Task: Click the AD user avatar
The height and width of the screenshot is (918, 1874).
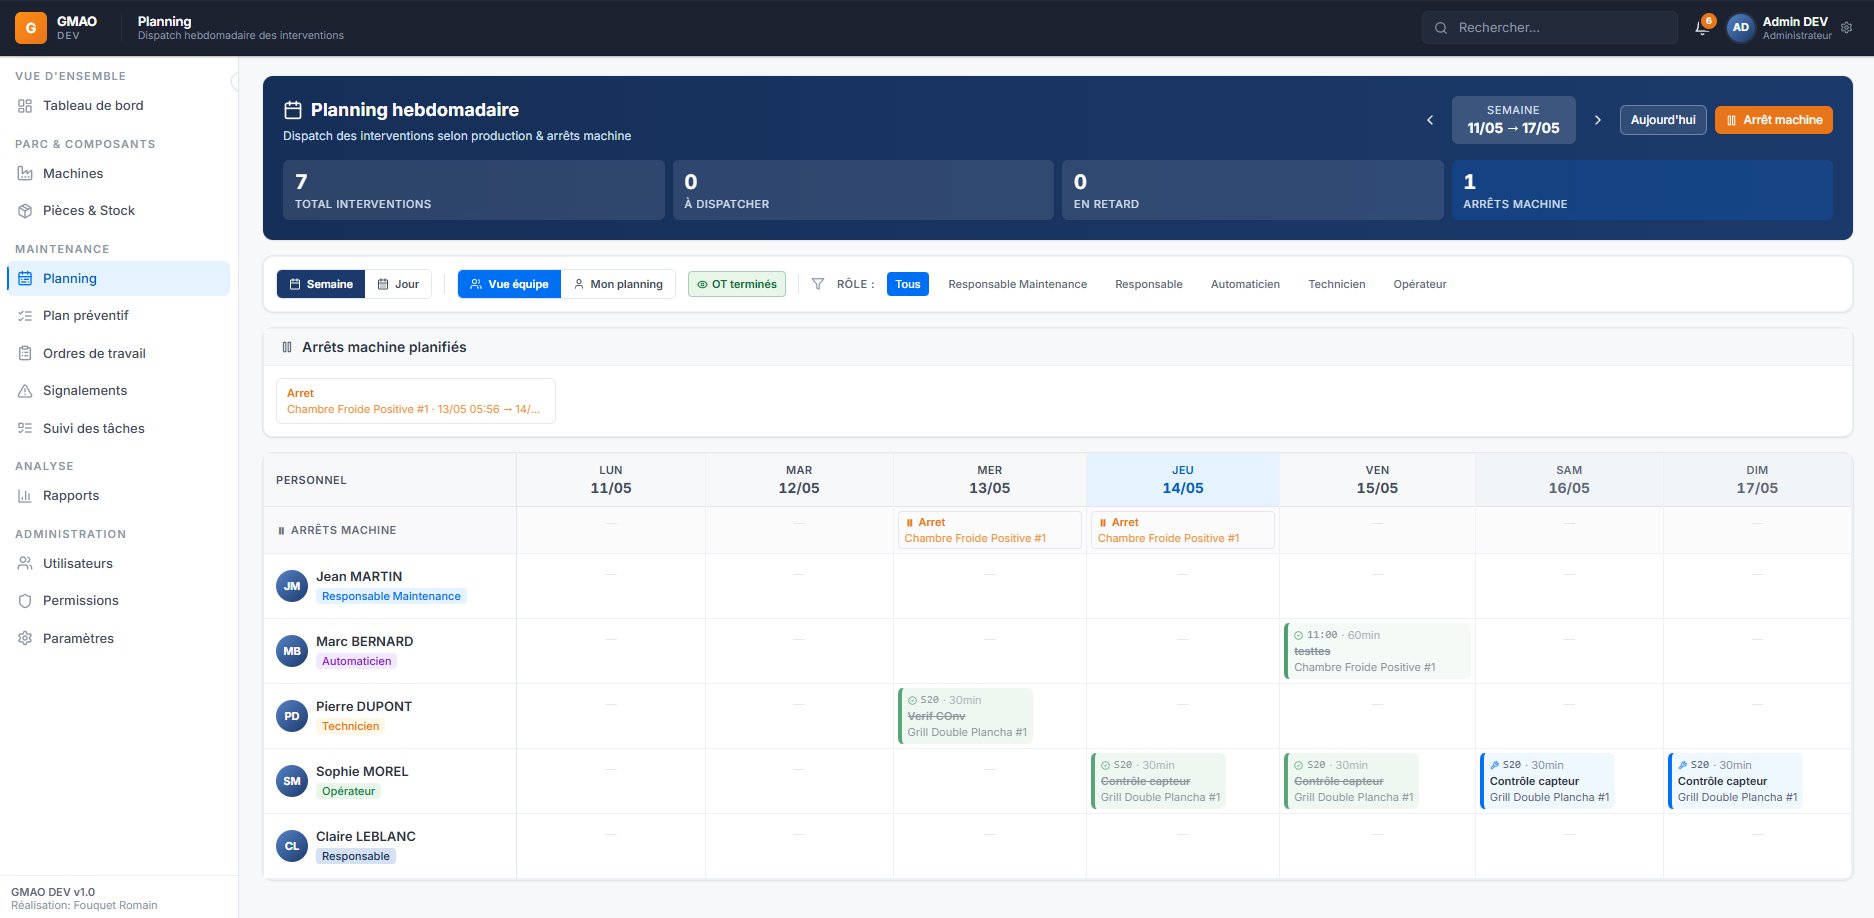Action: pyautogui.click(x=1741, y=28)
